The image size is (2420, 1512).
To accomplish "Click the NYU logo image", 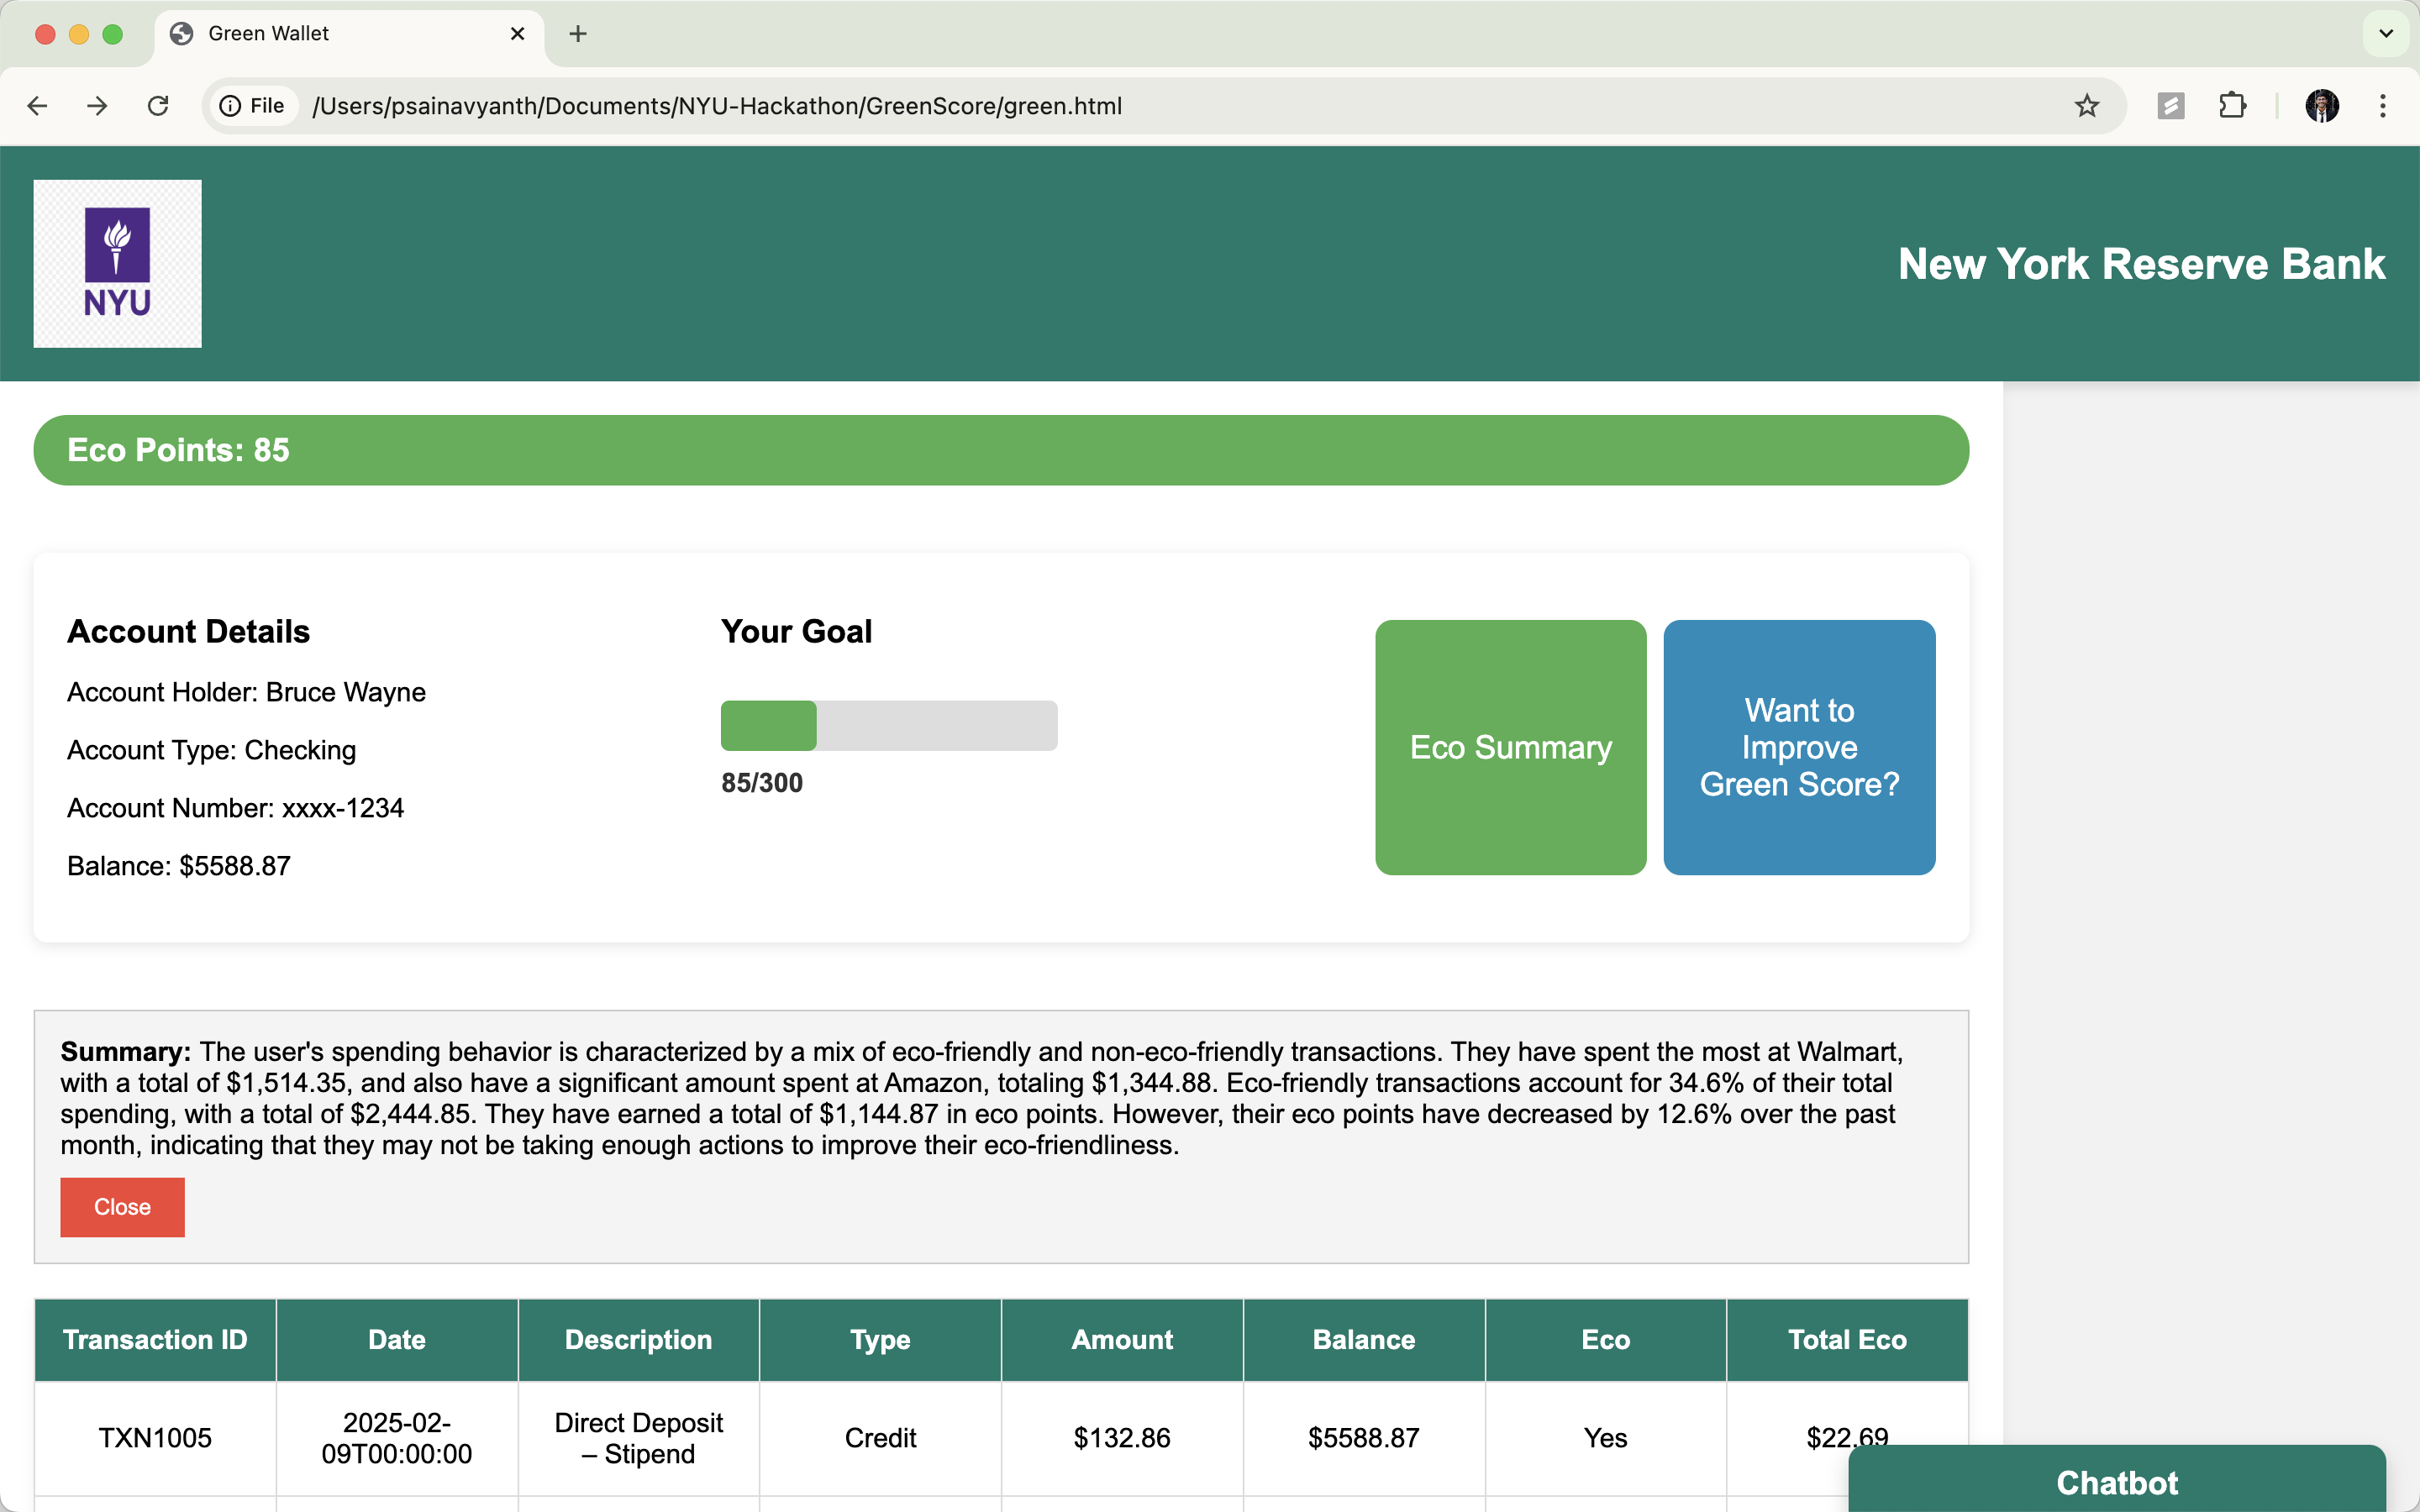I will pyautogui.click(x=118, y=264).
